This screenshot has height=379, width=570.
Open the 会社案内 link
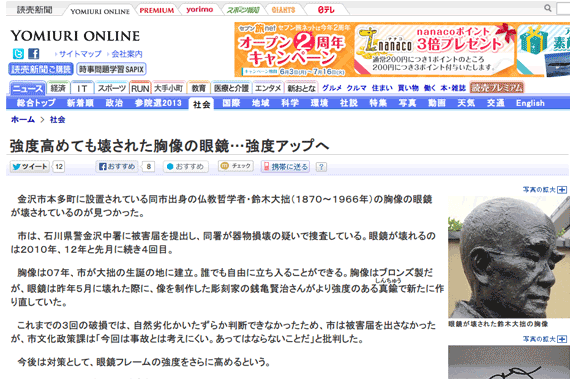(x=127, y=54)
